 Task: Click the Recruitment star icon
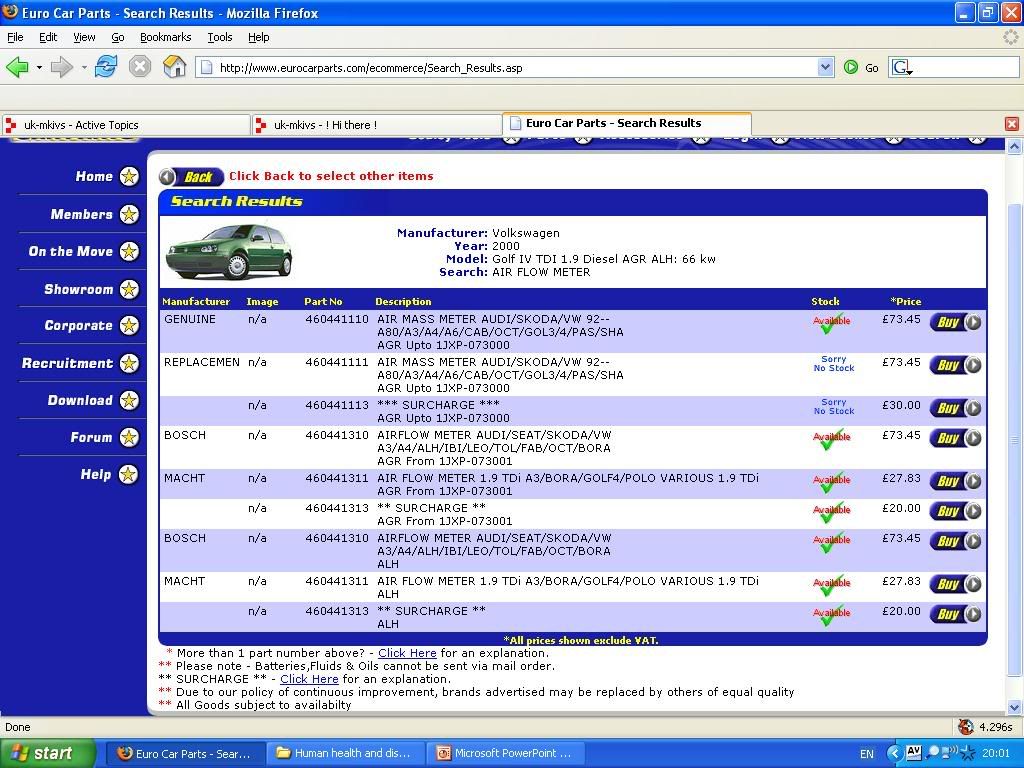(129, 363)
